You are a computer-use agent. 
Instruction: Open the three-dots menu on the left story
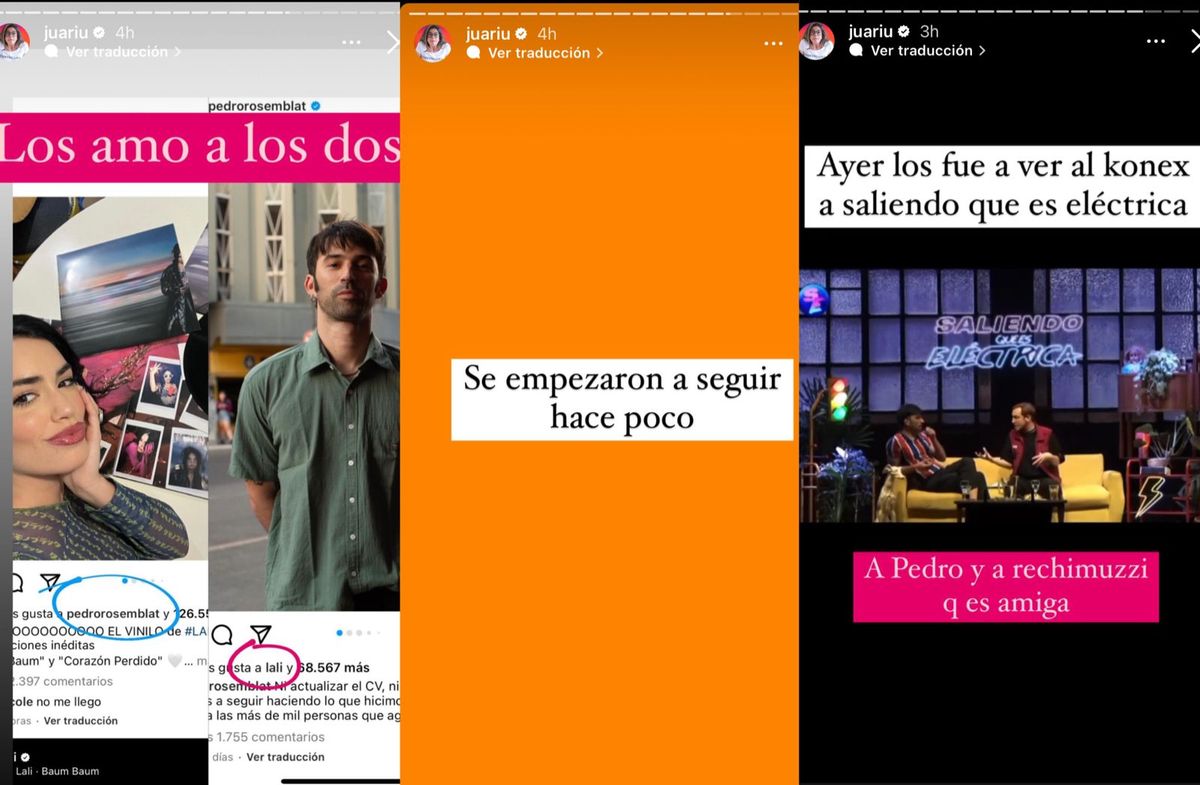tap(351, 43)
